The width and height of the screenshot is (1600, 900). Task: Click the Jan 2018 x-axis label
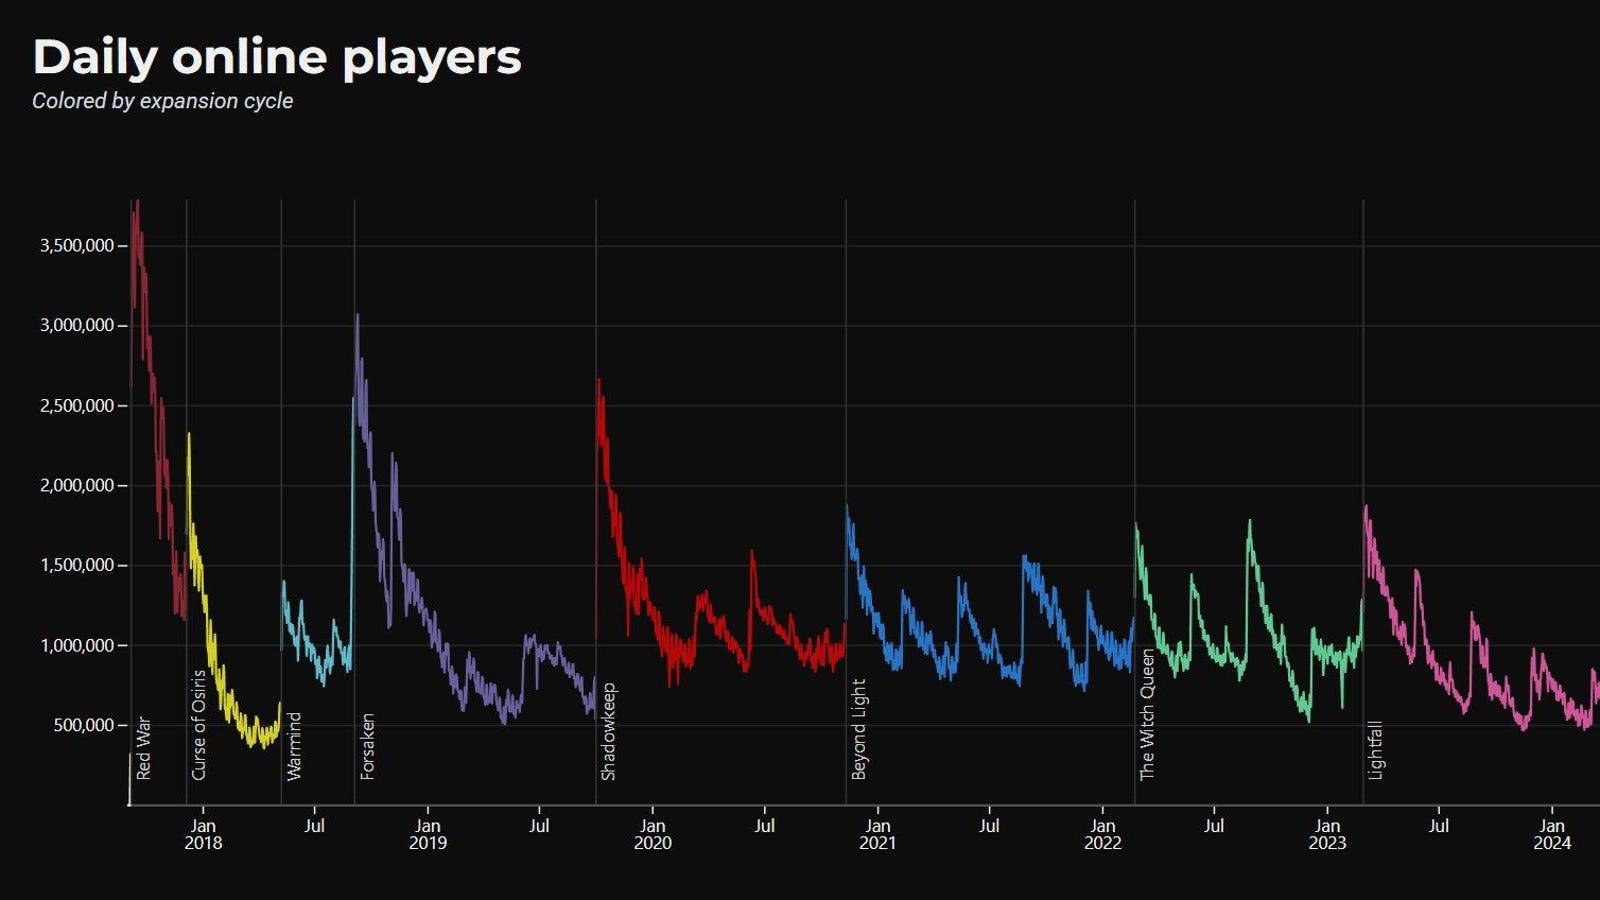[x=203, y=834]
